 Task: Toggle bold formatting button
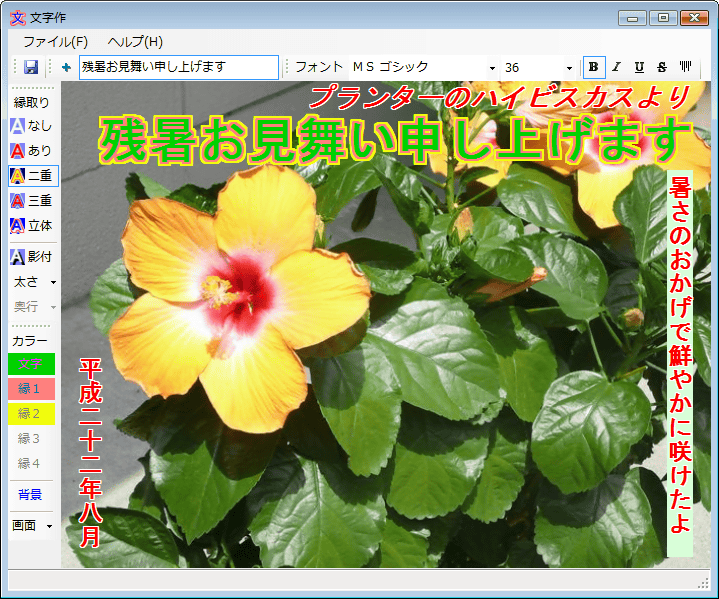click(594, 67)
